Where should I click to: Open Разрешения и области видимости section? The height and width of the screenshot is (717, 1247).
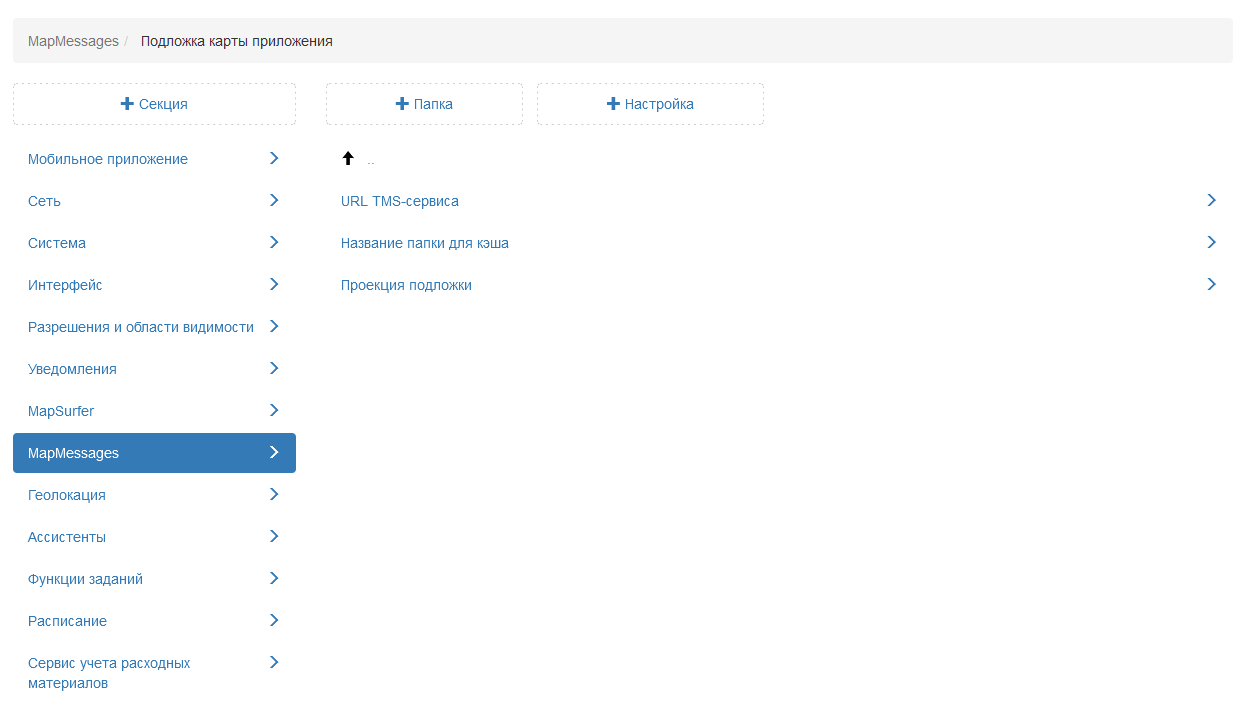click(x=154, y=327)
